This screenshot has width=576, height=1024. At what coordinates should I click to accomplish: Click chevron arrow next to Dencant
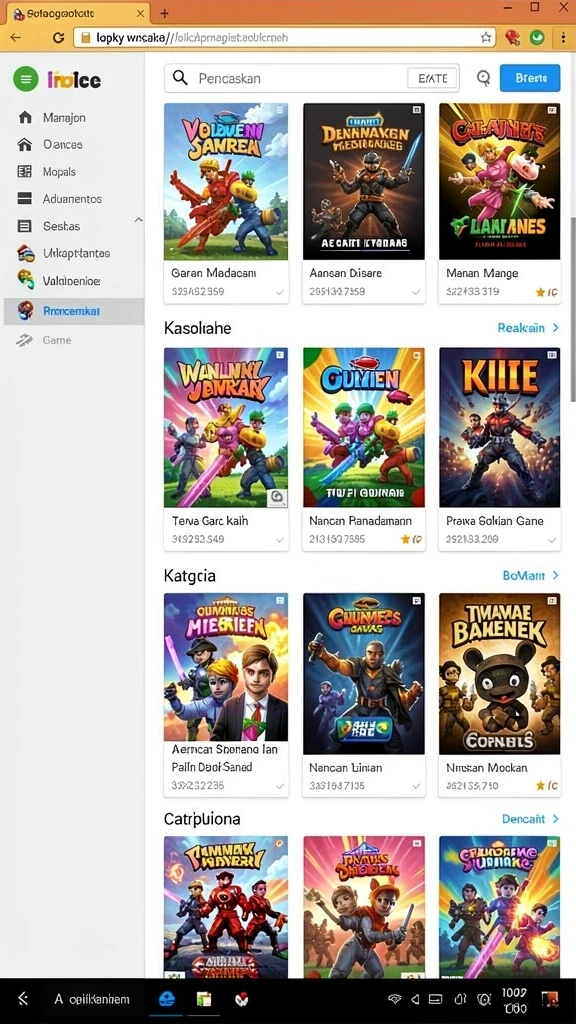556,818
